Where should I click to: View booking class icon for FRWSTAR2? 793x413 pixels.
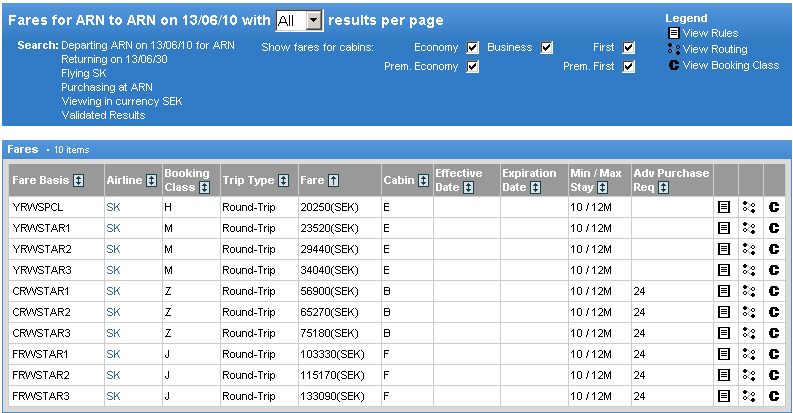coord(773,376)
